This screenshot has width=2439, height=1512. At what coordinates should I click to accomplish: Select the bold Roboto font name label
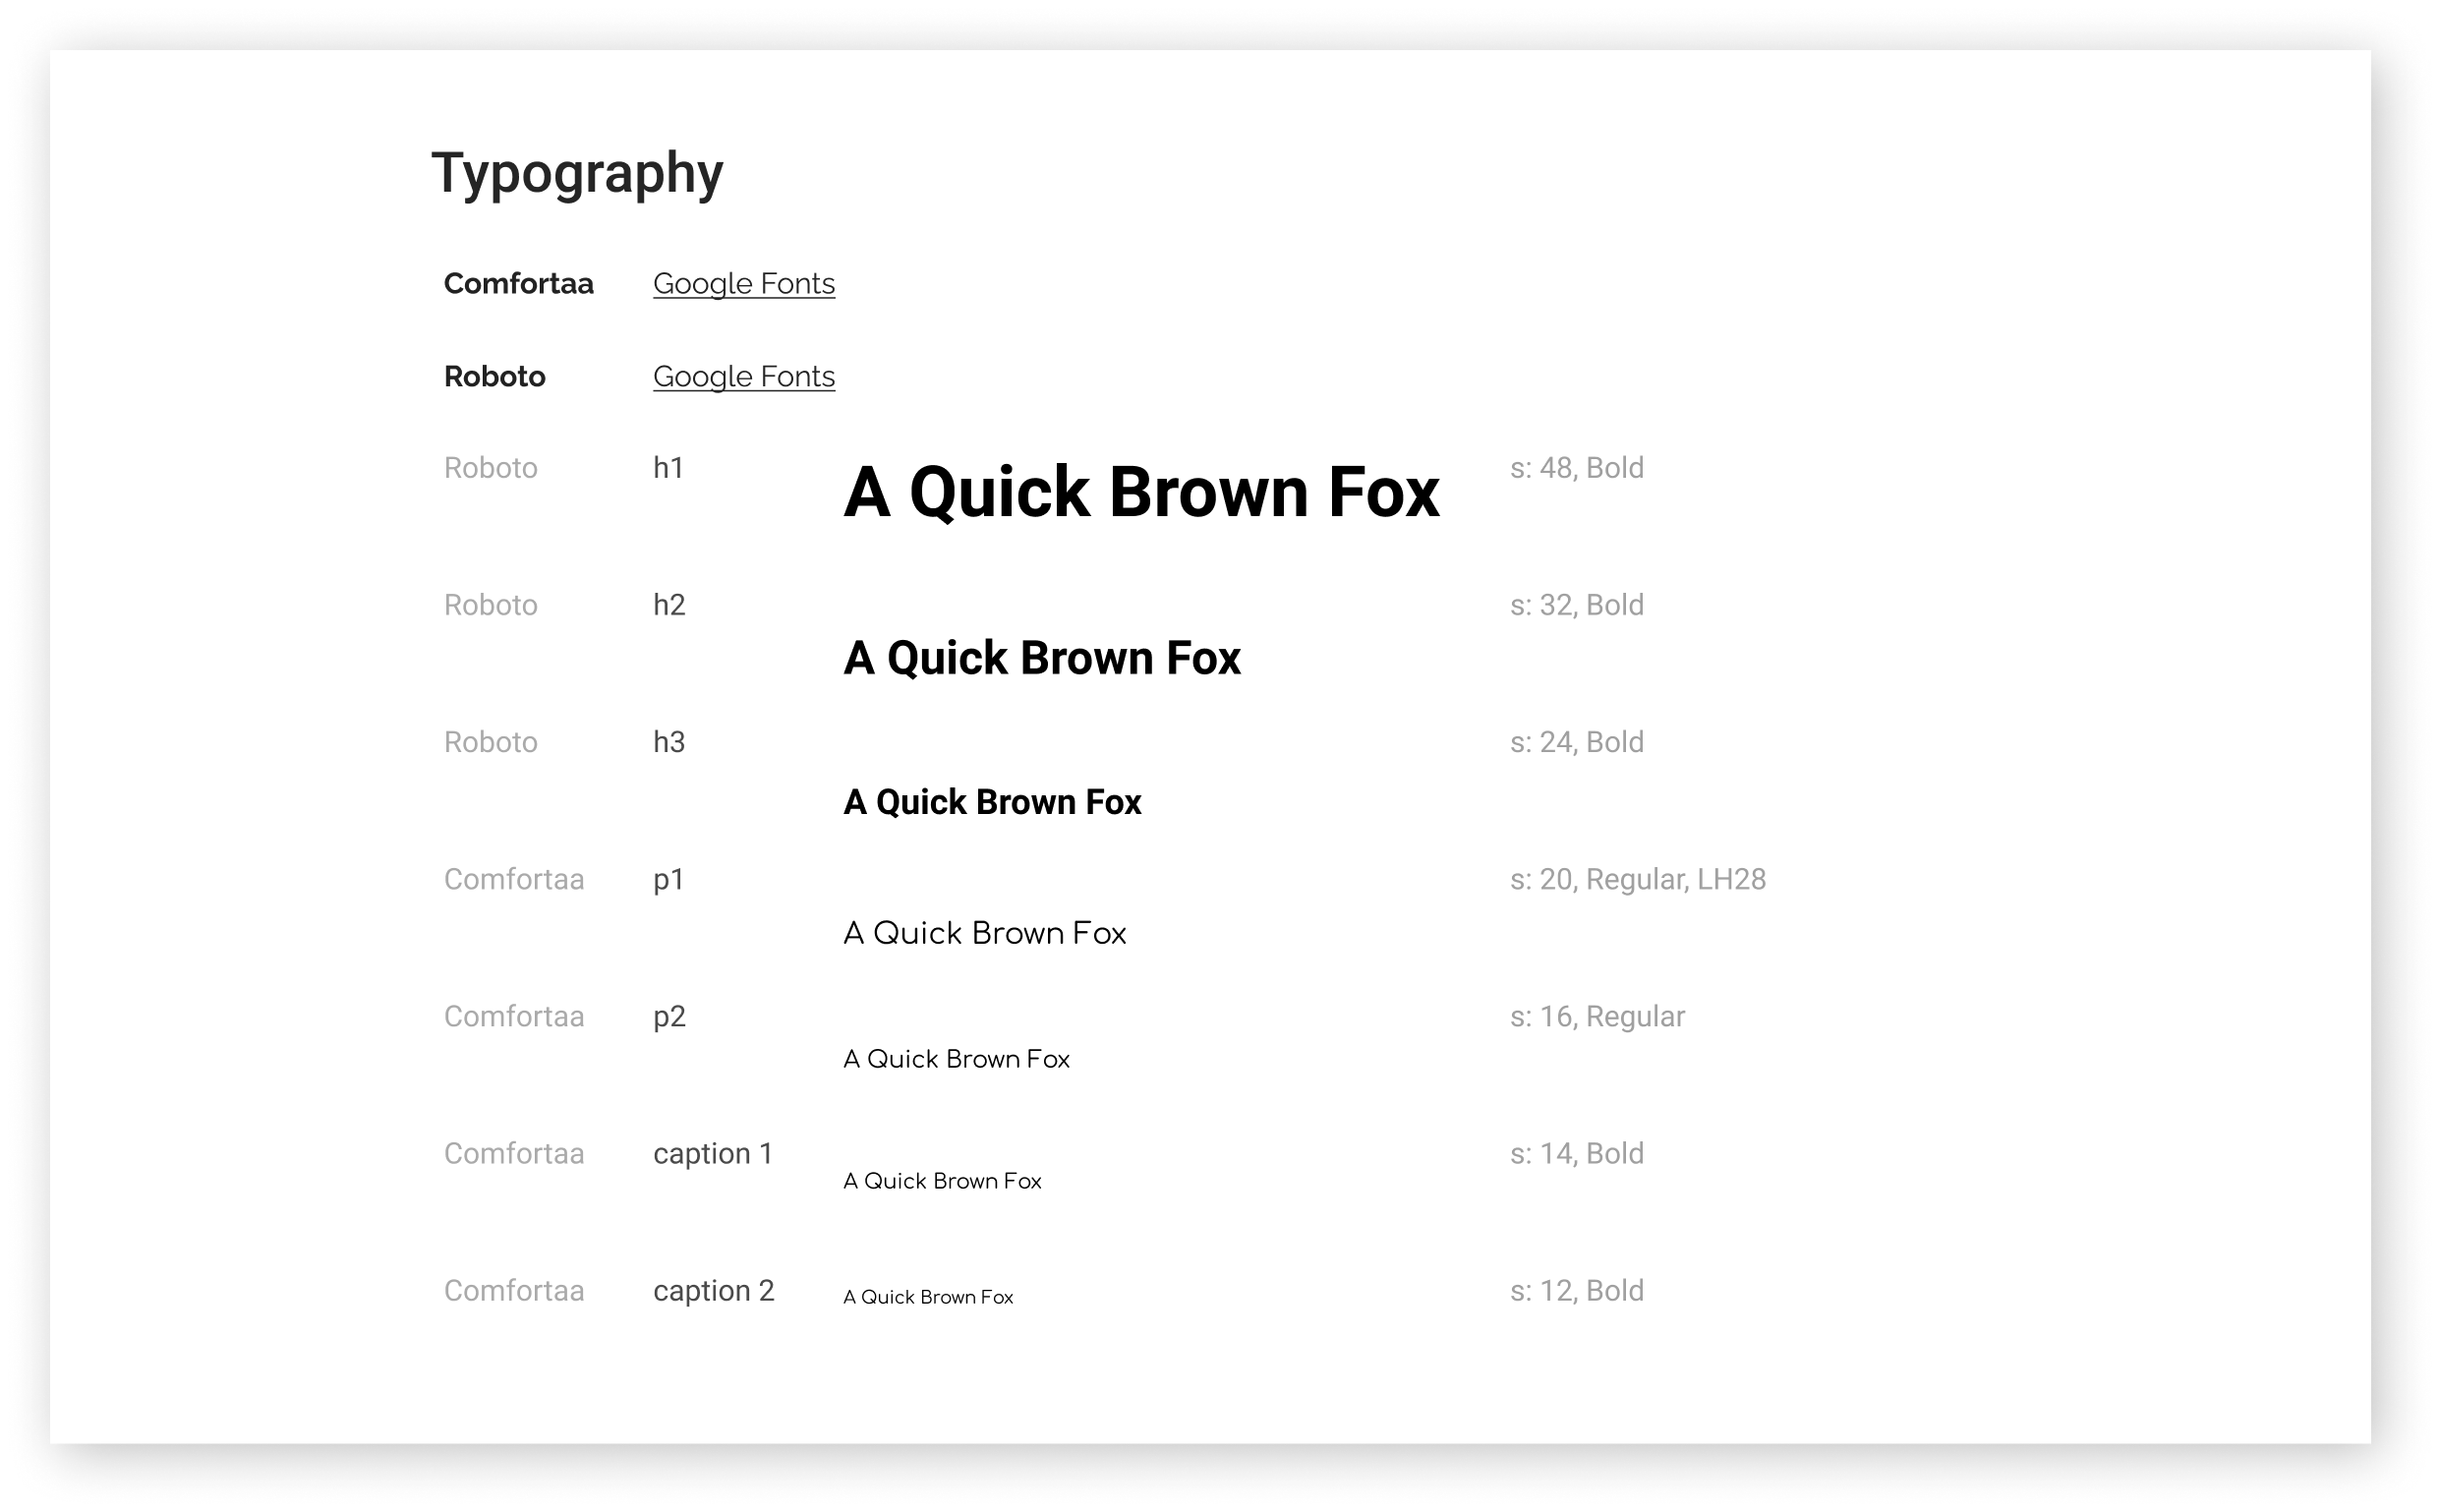(x=494, y=376)
